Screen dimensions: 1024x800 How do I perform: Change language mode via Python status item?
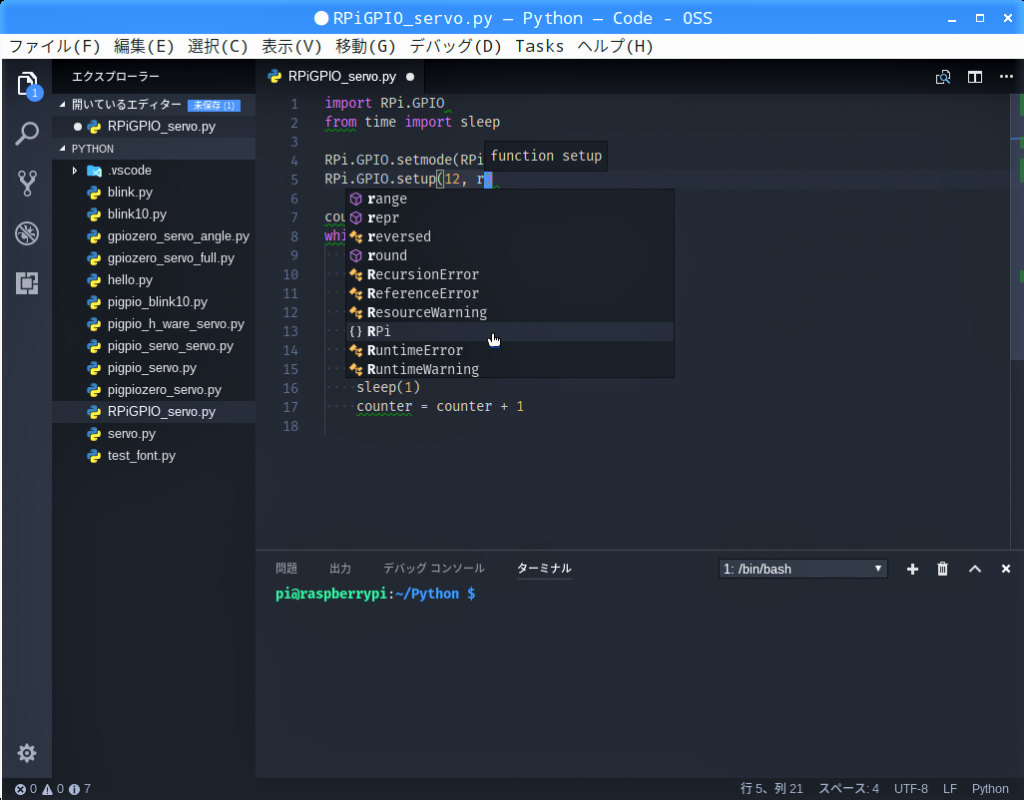pyautogui.click(x=989, y=789)
